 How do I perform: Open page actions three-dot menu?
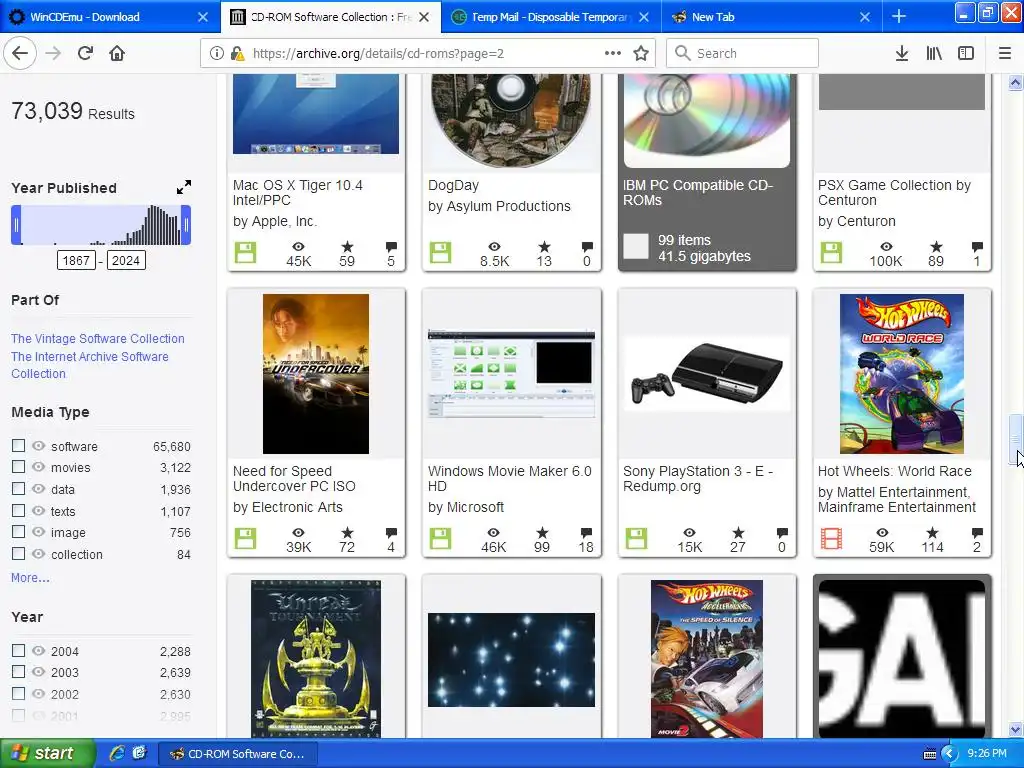[x=613, y=53]
